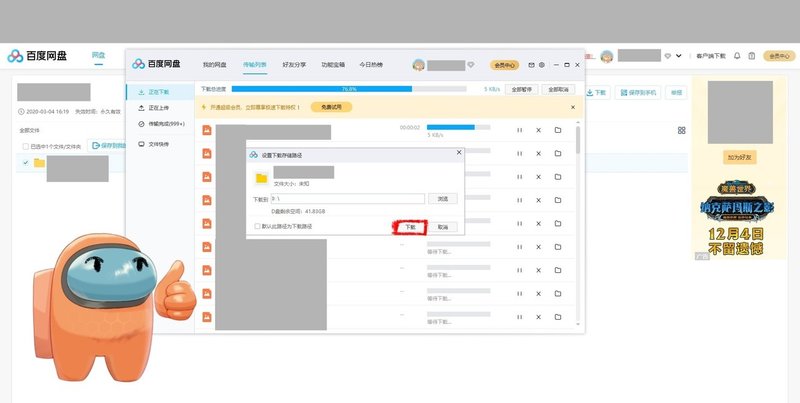Open settings gear in client title bar
The height and width of the screenshot is (403, 800).
[542, 65]
